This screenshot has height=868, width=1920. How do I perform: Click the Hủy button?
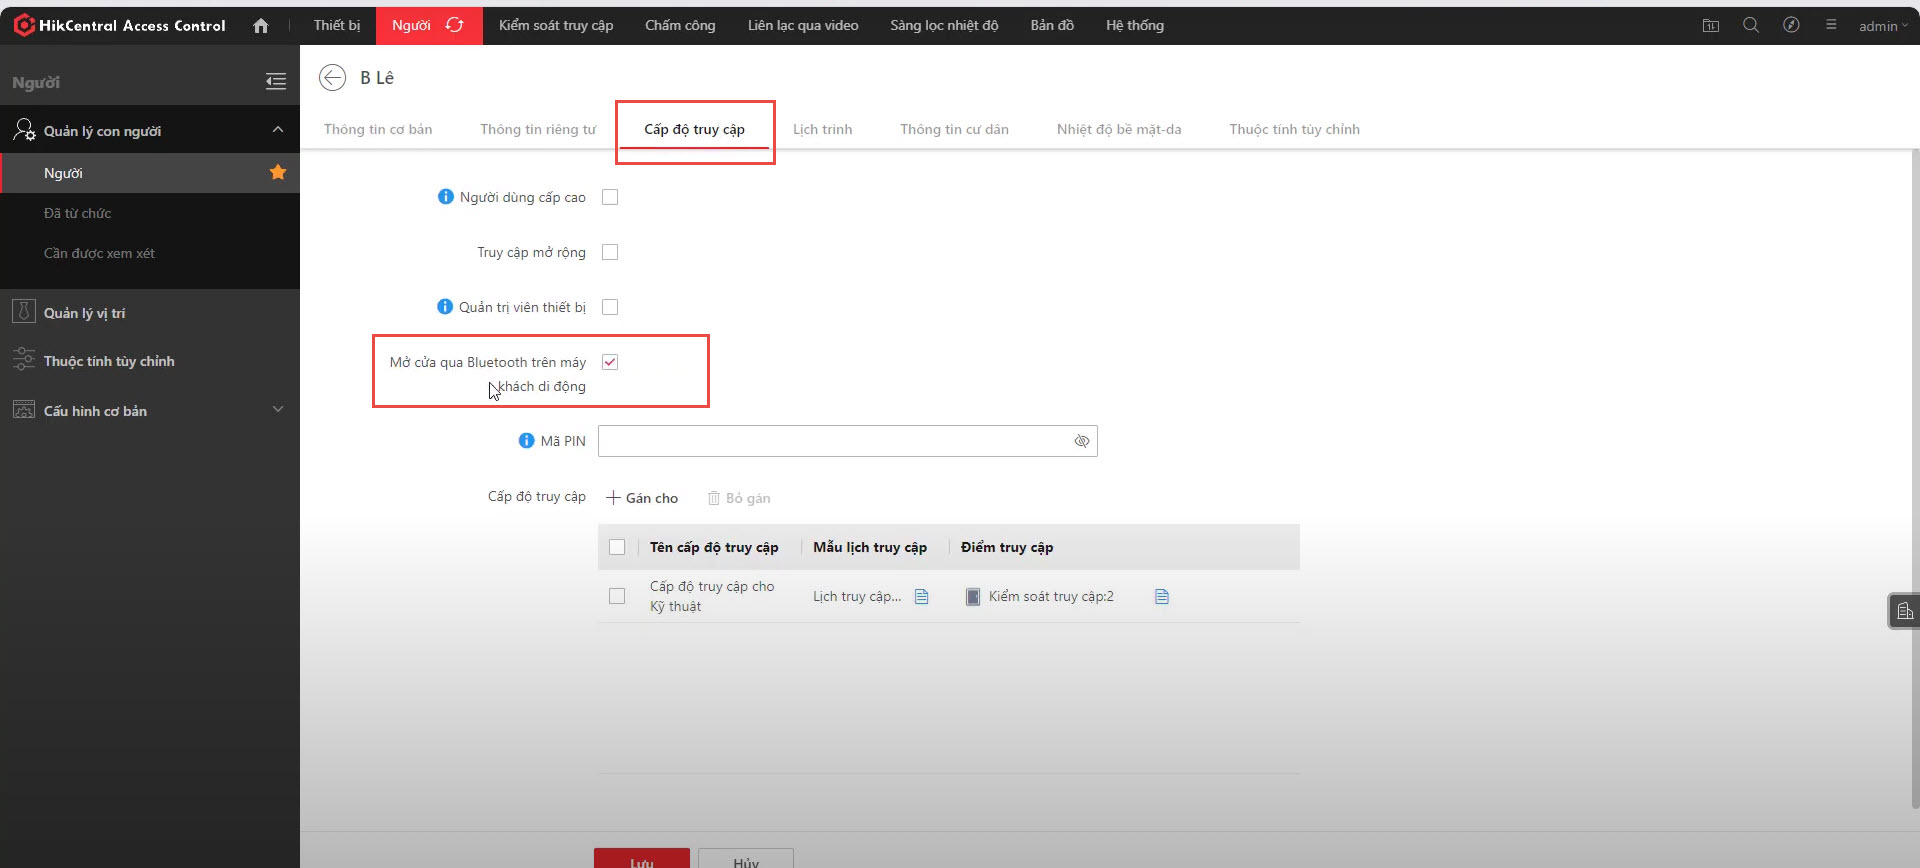[746, 860]
